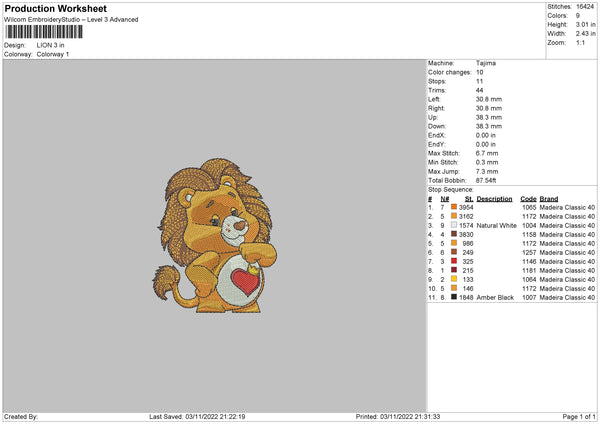Click the Total Bobbin value '87.54ft'

486,180
